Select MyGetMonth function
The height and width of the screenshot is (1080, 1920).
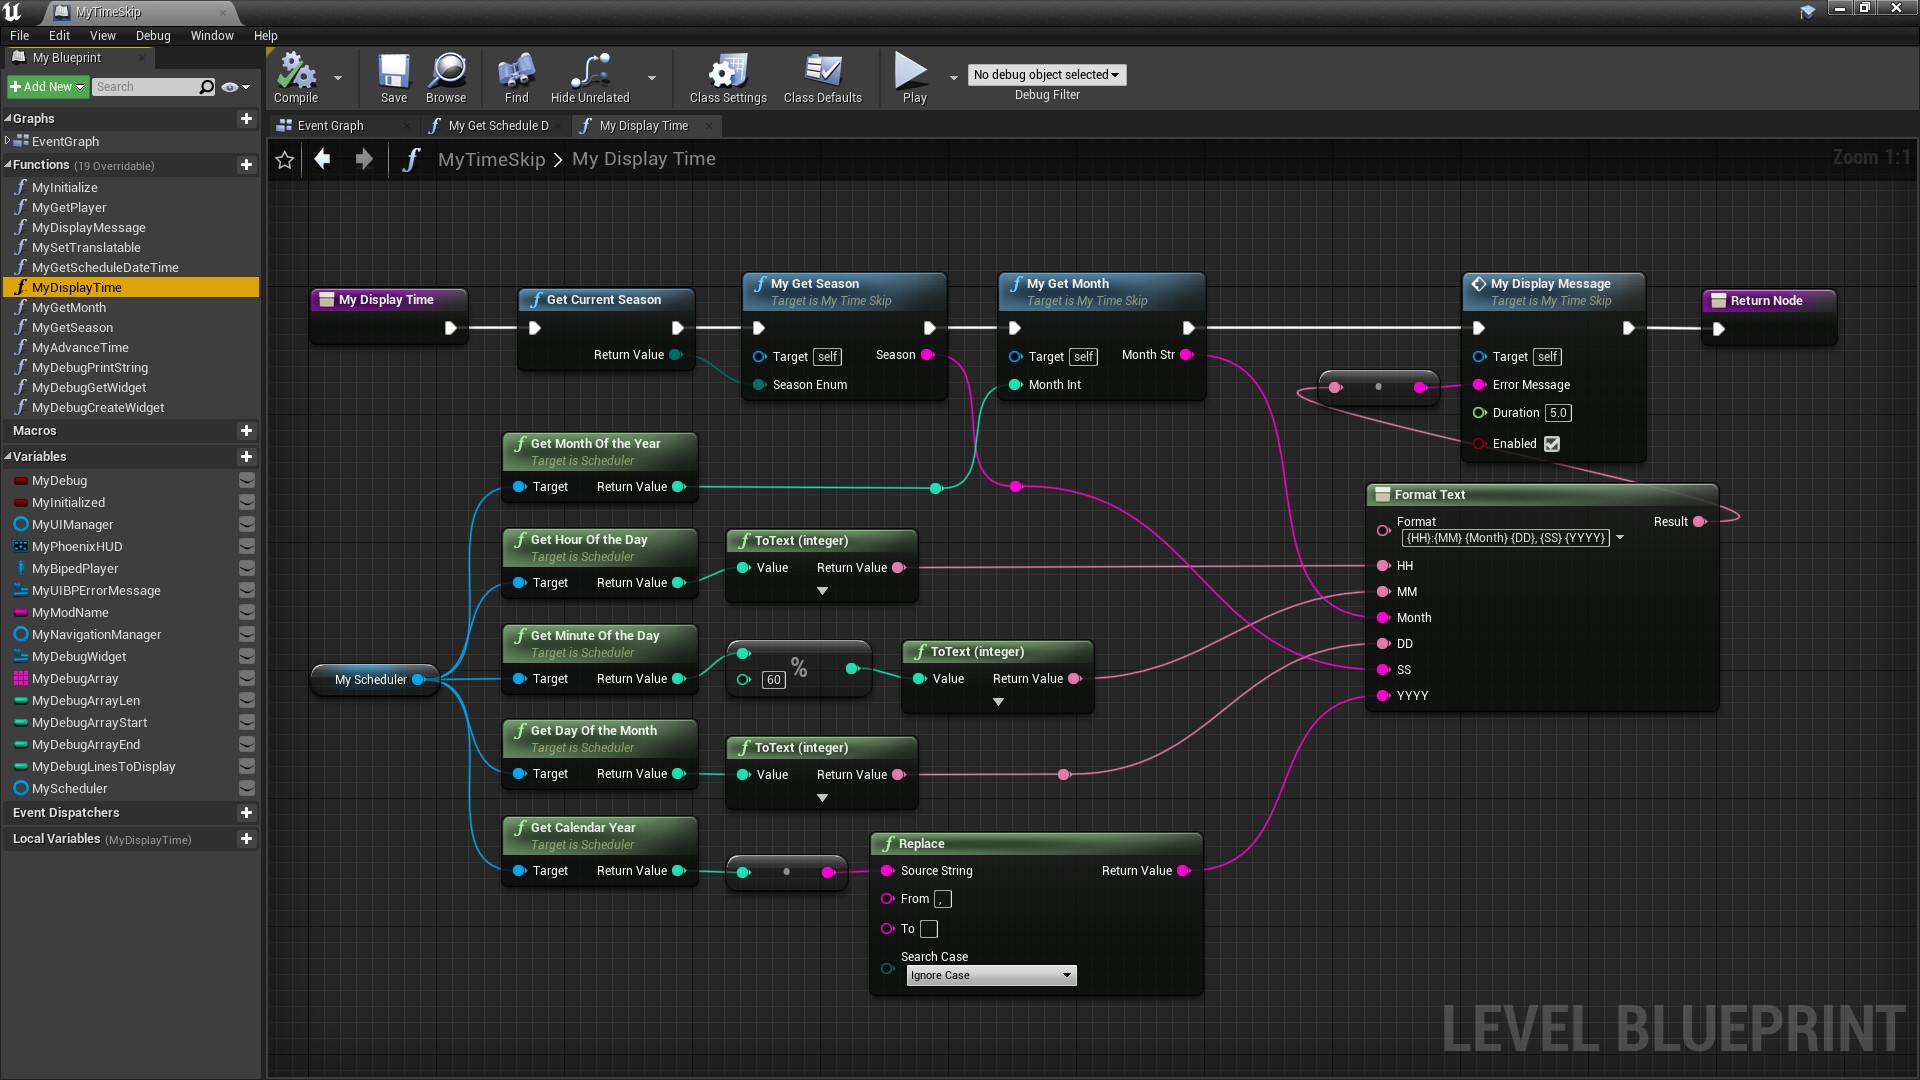coord(69,308)
